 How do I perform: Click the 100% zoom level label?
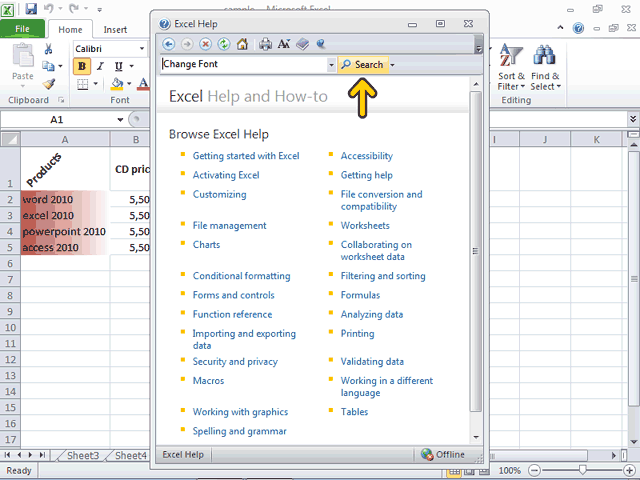click(x=509, y=471)
